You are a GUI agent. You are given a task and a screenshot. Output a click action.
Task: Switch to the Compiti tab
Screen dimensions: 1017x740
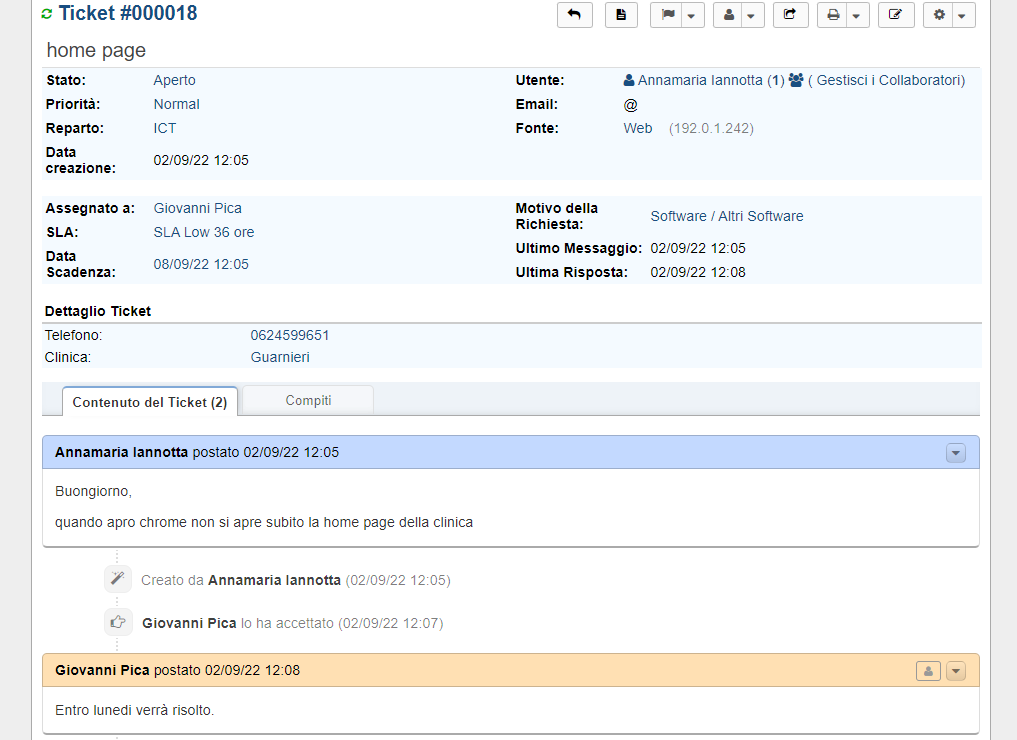pyautogui.click(x=308, y=400)
